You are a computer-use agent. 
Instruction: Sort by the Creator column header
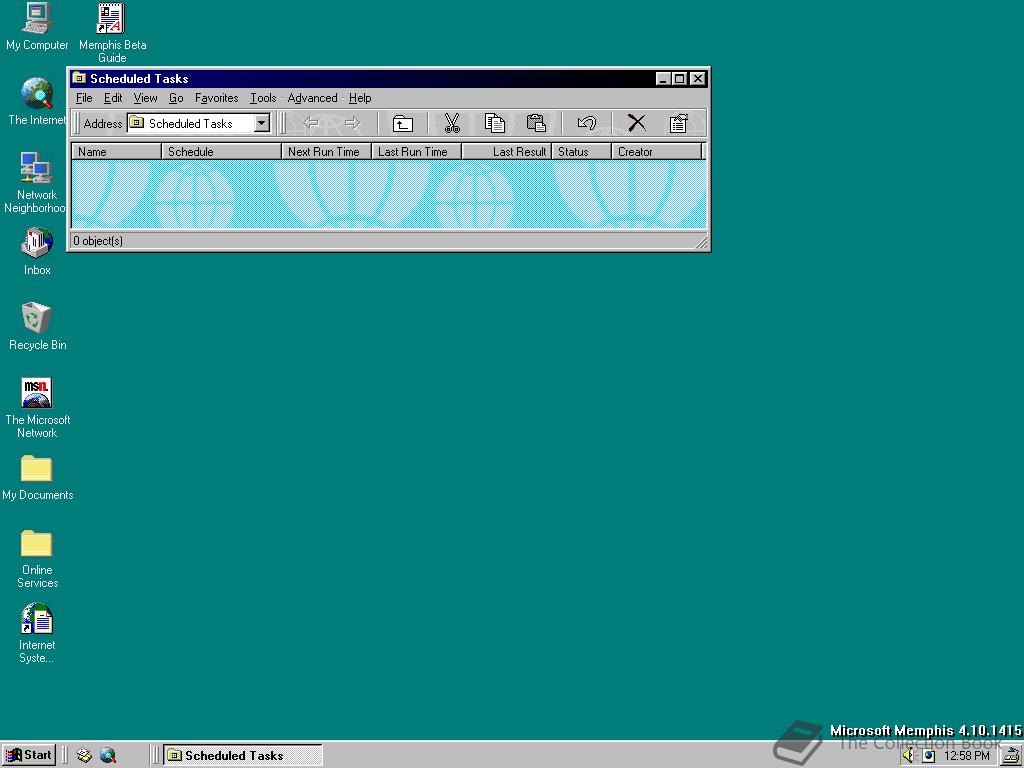657,152
